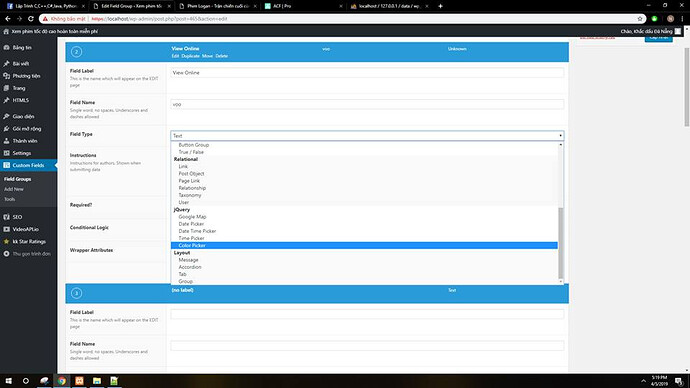Open Field Groups submenu item
The image size is (690, 388).
[x=18, y=179]
